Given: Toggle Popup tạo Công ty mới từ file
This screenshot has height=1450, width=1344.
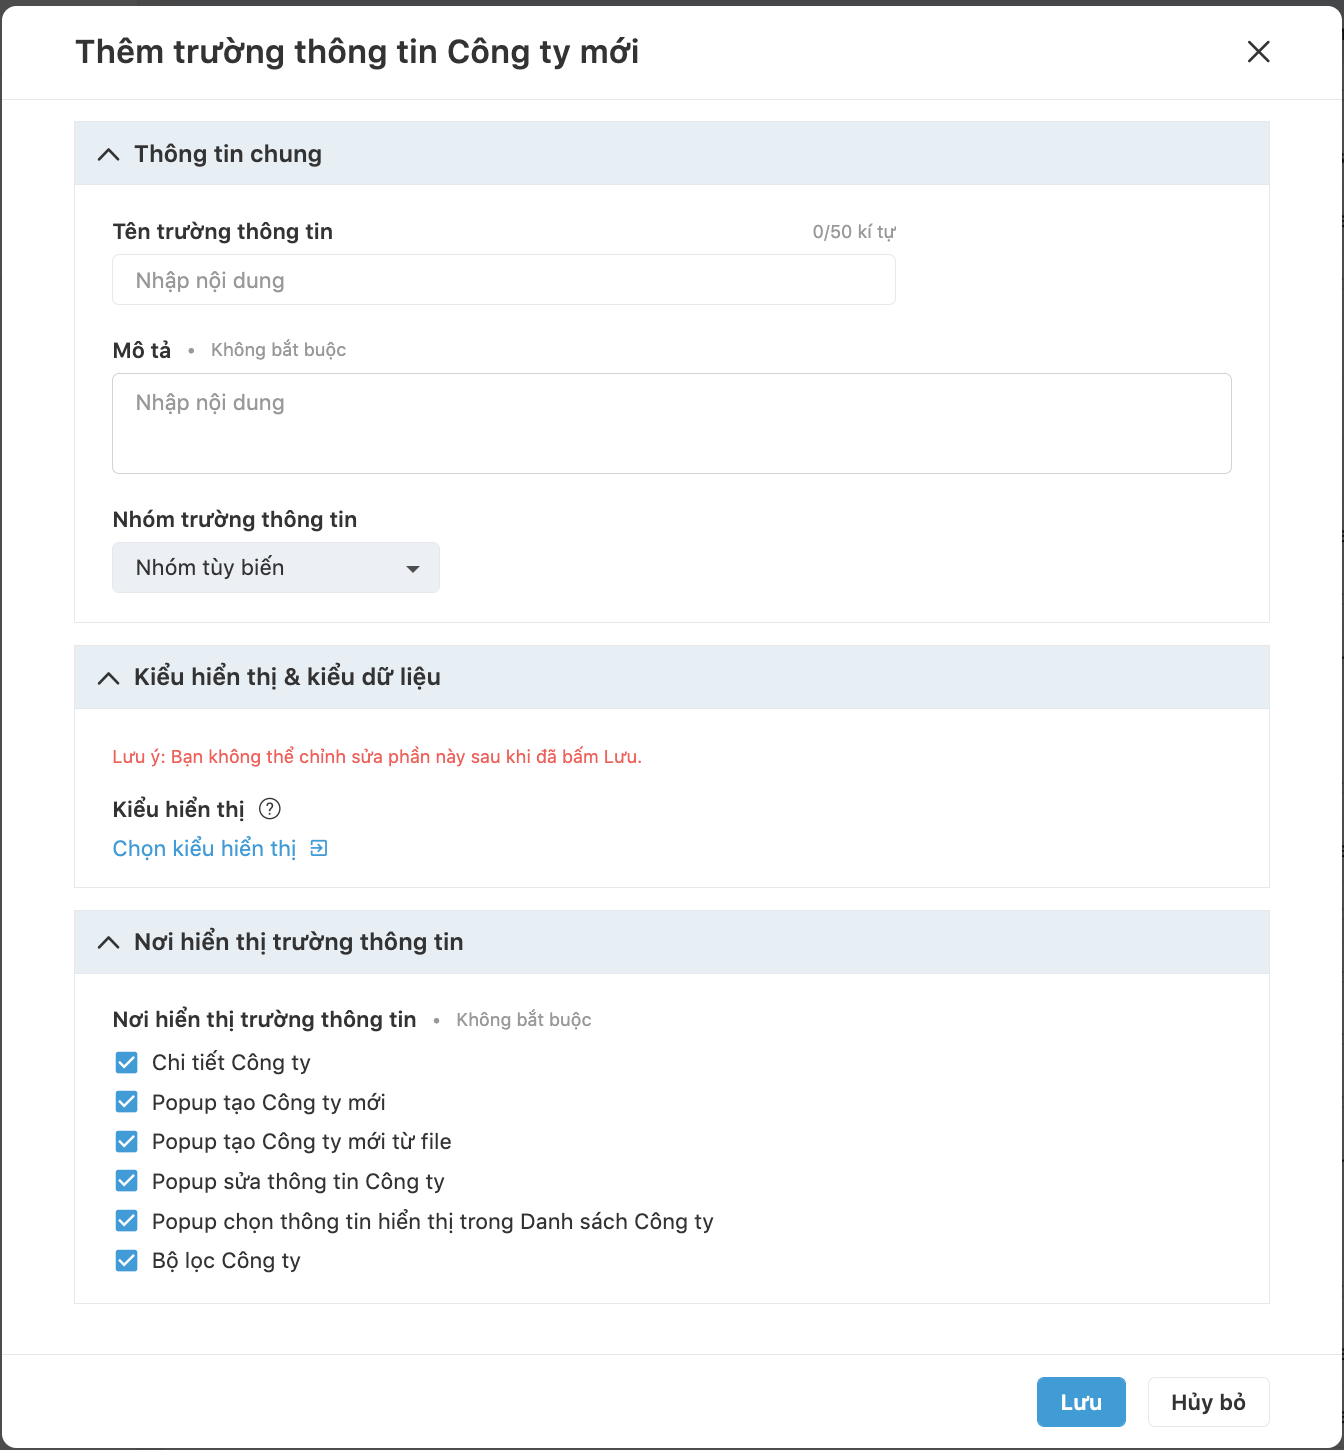Looking at the screenshot, I should click(x=127, y=1141).
